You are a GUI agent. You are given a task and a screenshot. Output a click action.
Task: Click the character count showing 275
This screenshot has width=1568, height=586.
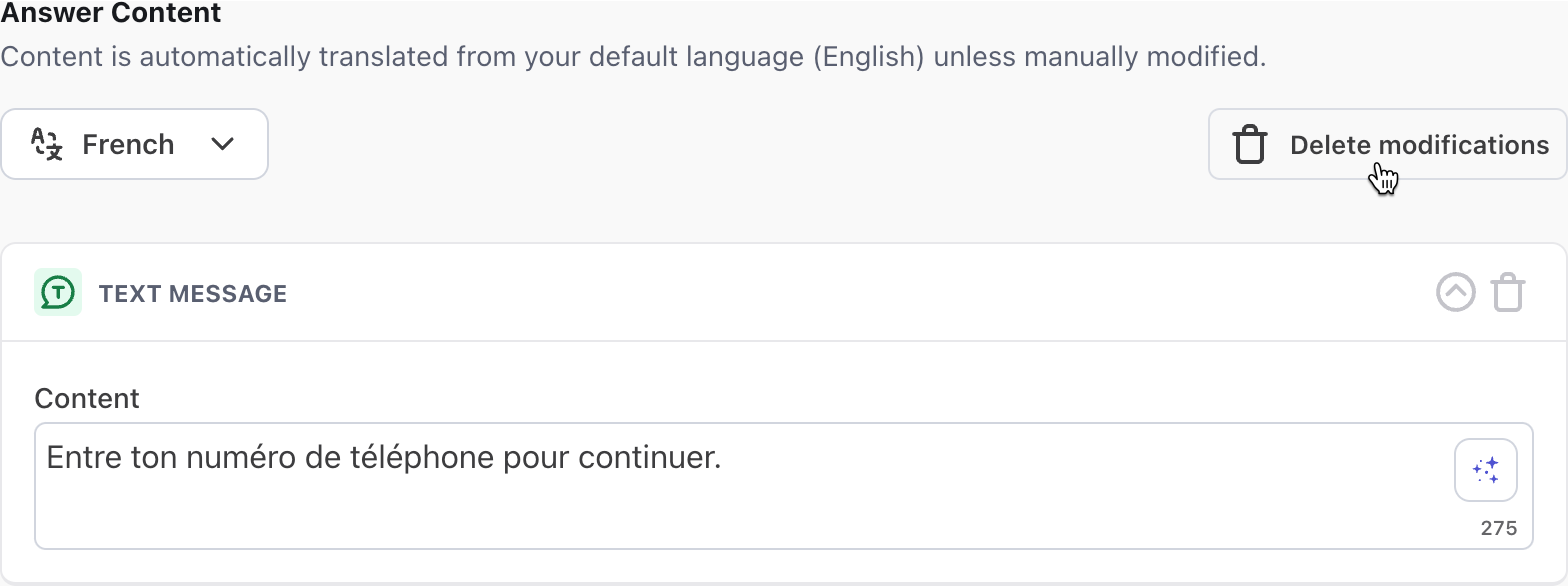pyautogui.click(x=1502, y=527)
